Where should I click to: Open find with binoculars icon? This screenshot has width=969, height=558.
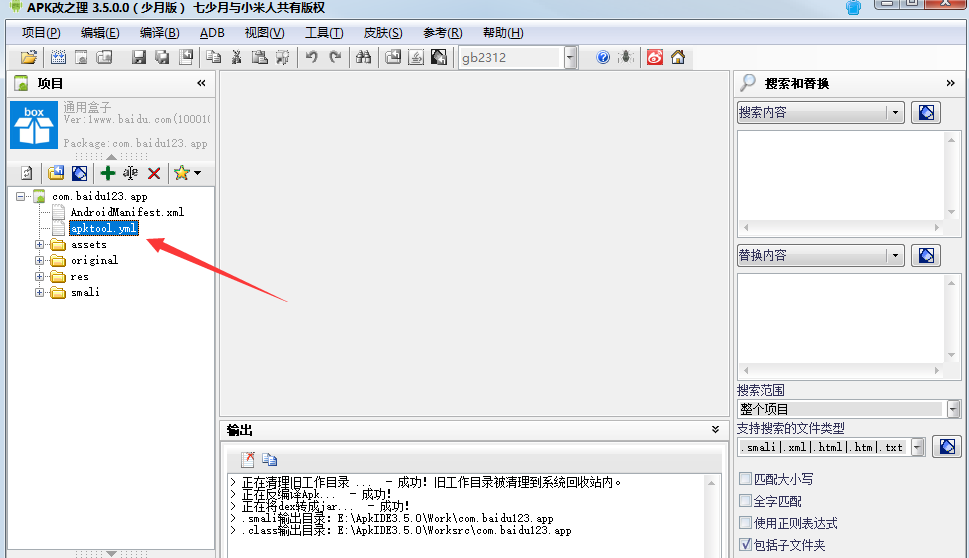point(363,57)
